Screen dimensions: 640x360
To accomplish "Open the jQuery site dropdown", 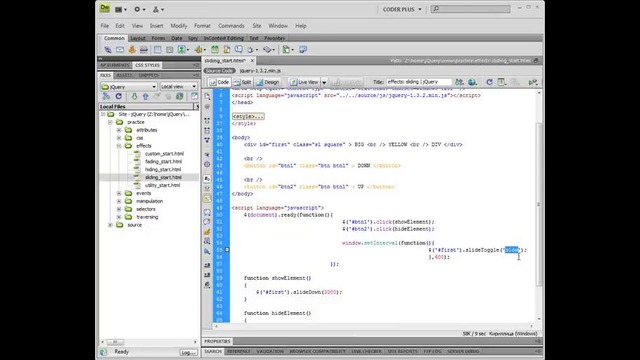I will click(x=129, y=87).
